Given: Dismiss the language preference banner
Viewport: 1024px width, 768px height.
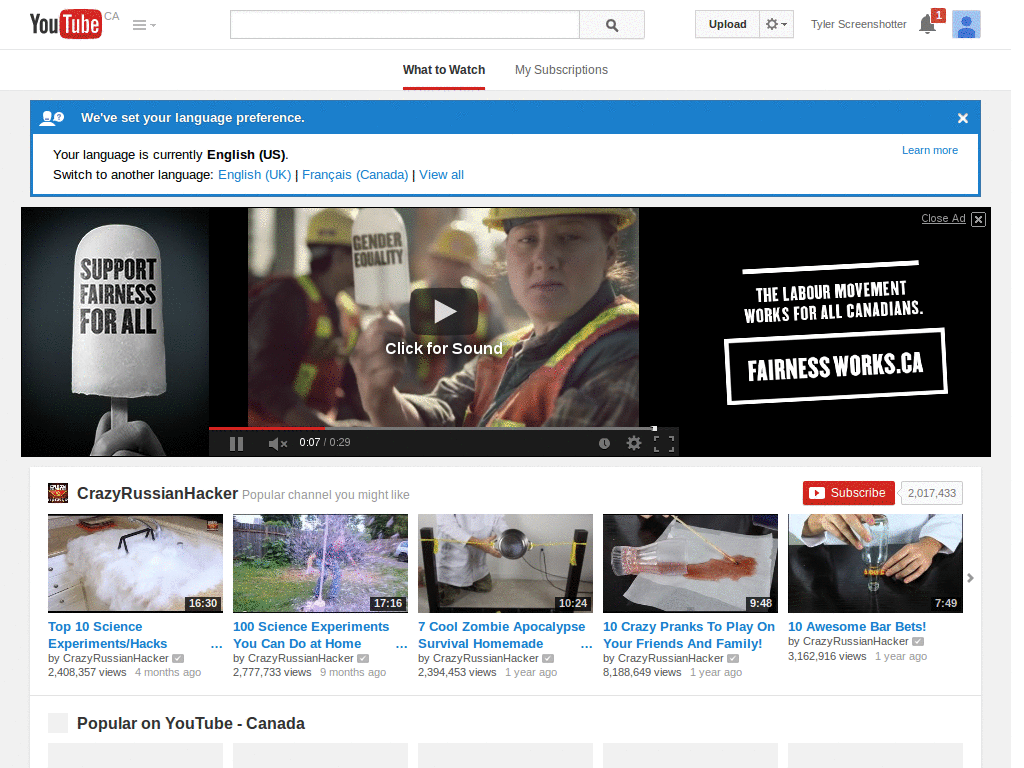Looking at the screenshot, I should pyautogui.click(x=963, y=118).
